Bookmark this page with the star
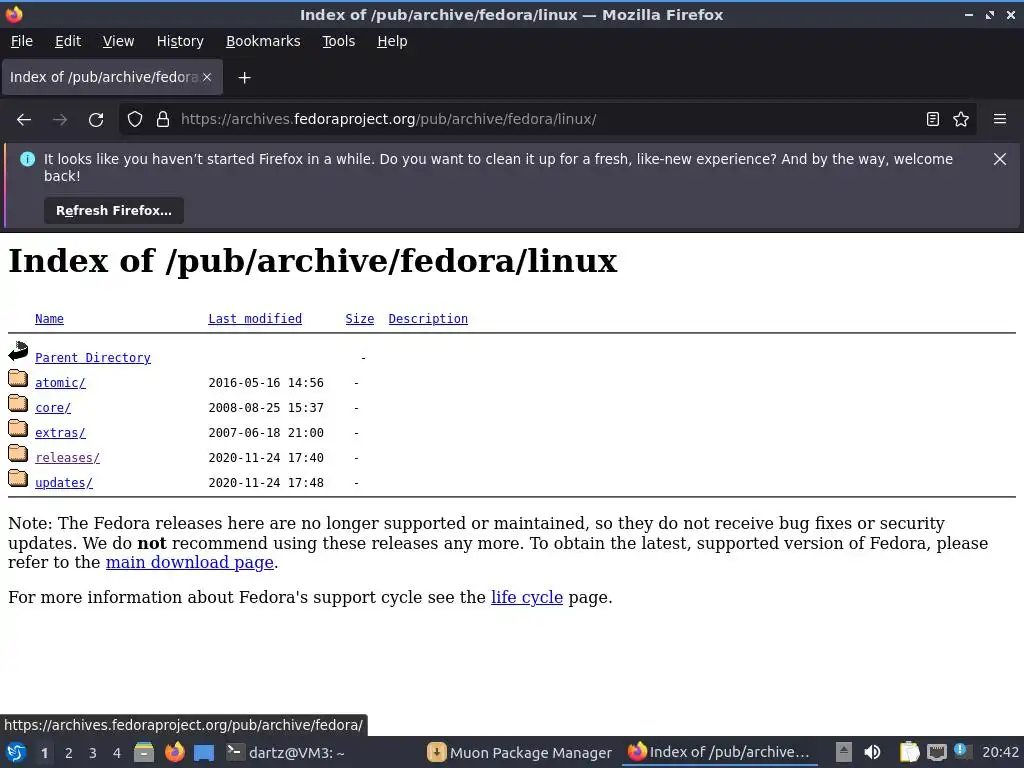Viewport: 1024px width, 768px height. [x=961, y=120]
